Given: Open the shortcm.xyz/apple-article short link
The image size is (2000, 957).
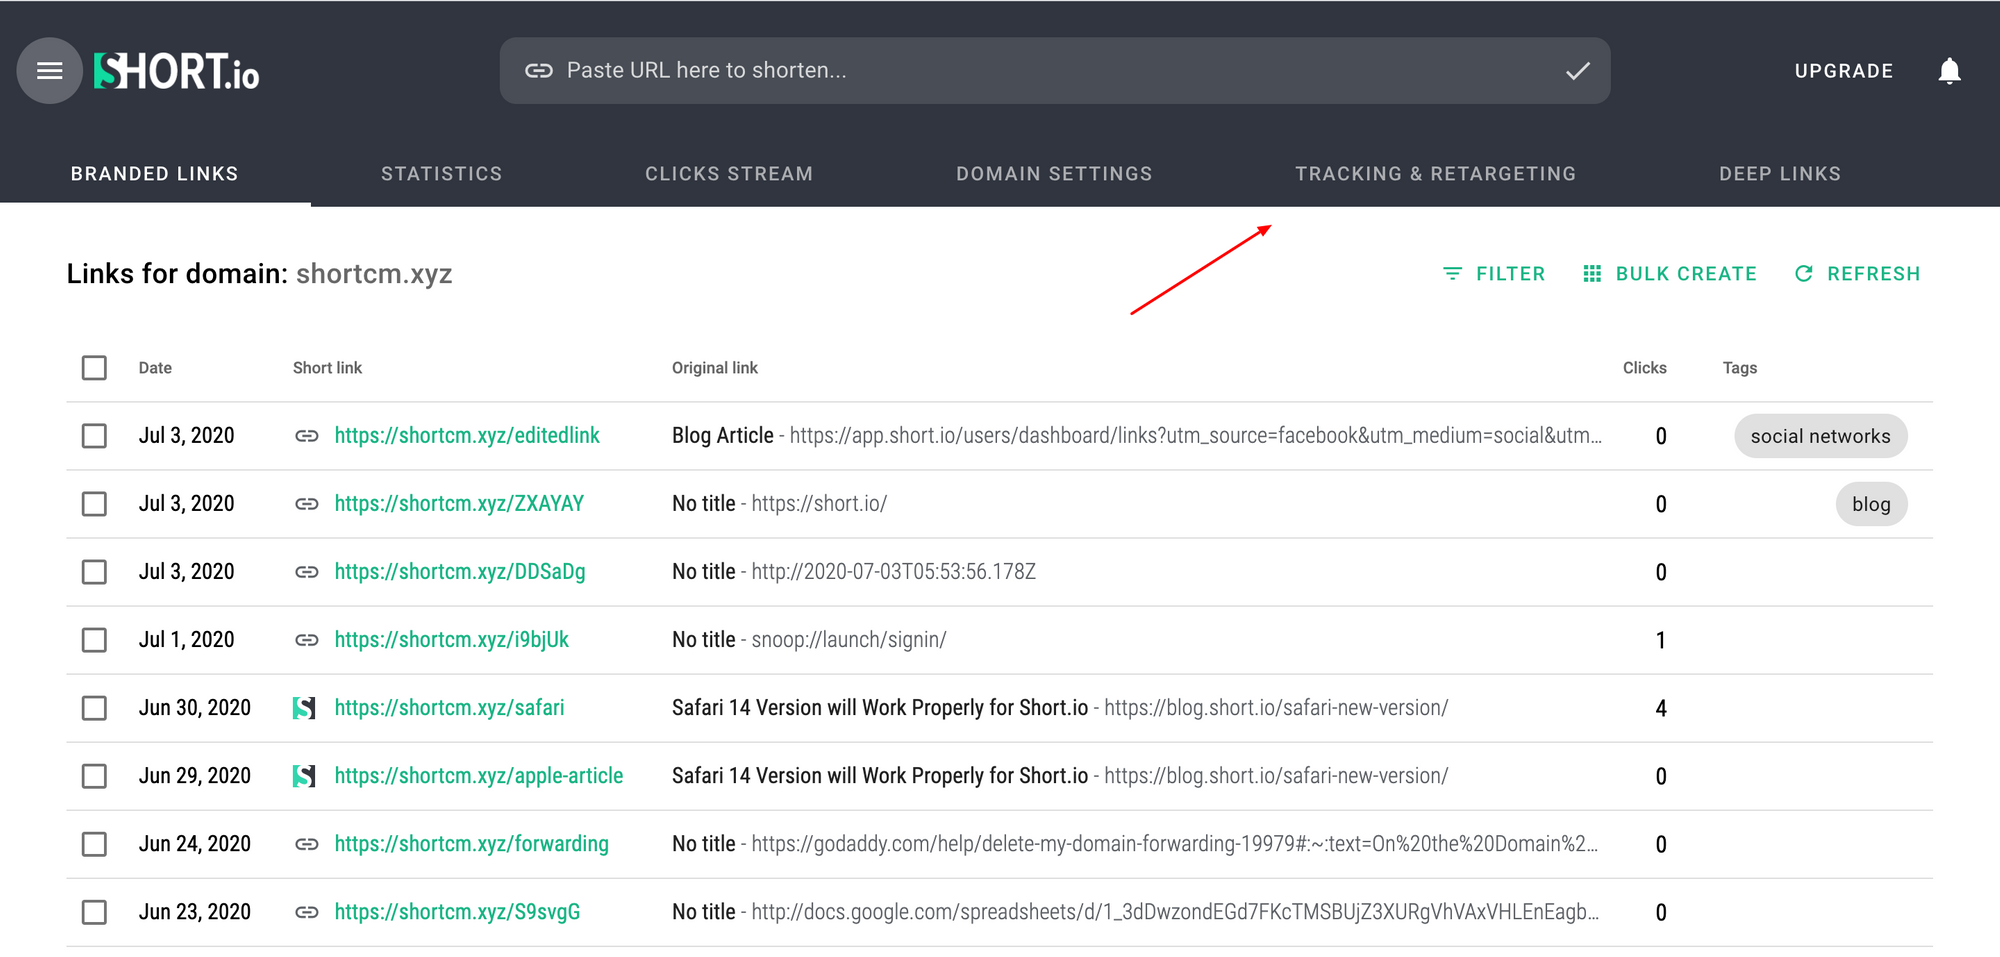Looking at the screenshot, I should (x=479, y=775).
